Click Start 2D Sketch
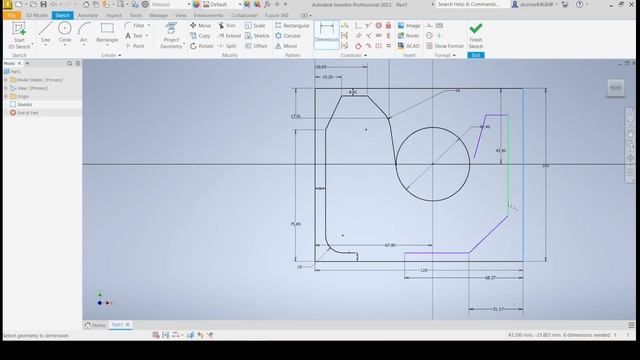 19,35
